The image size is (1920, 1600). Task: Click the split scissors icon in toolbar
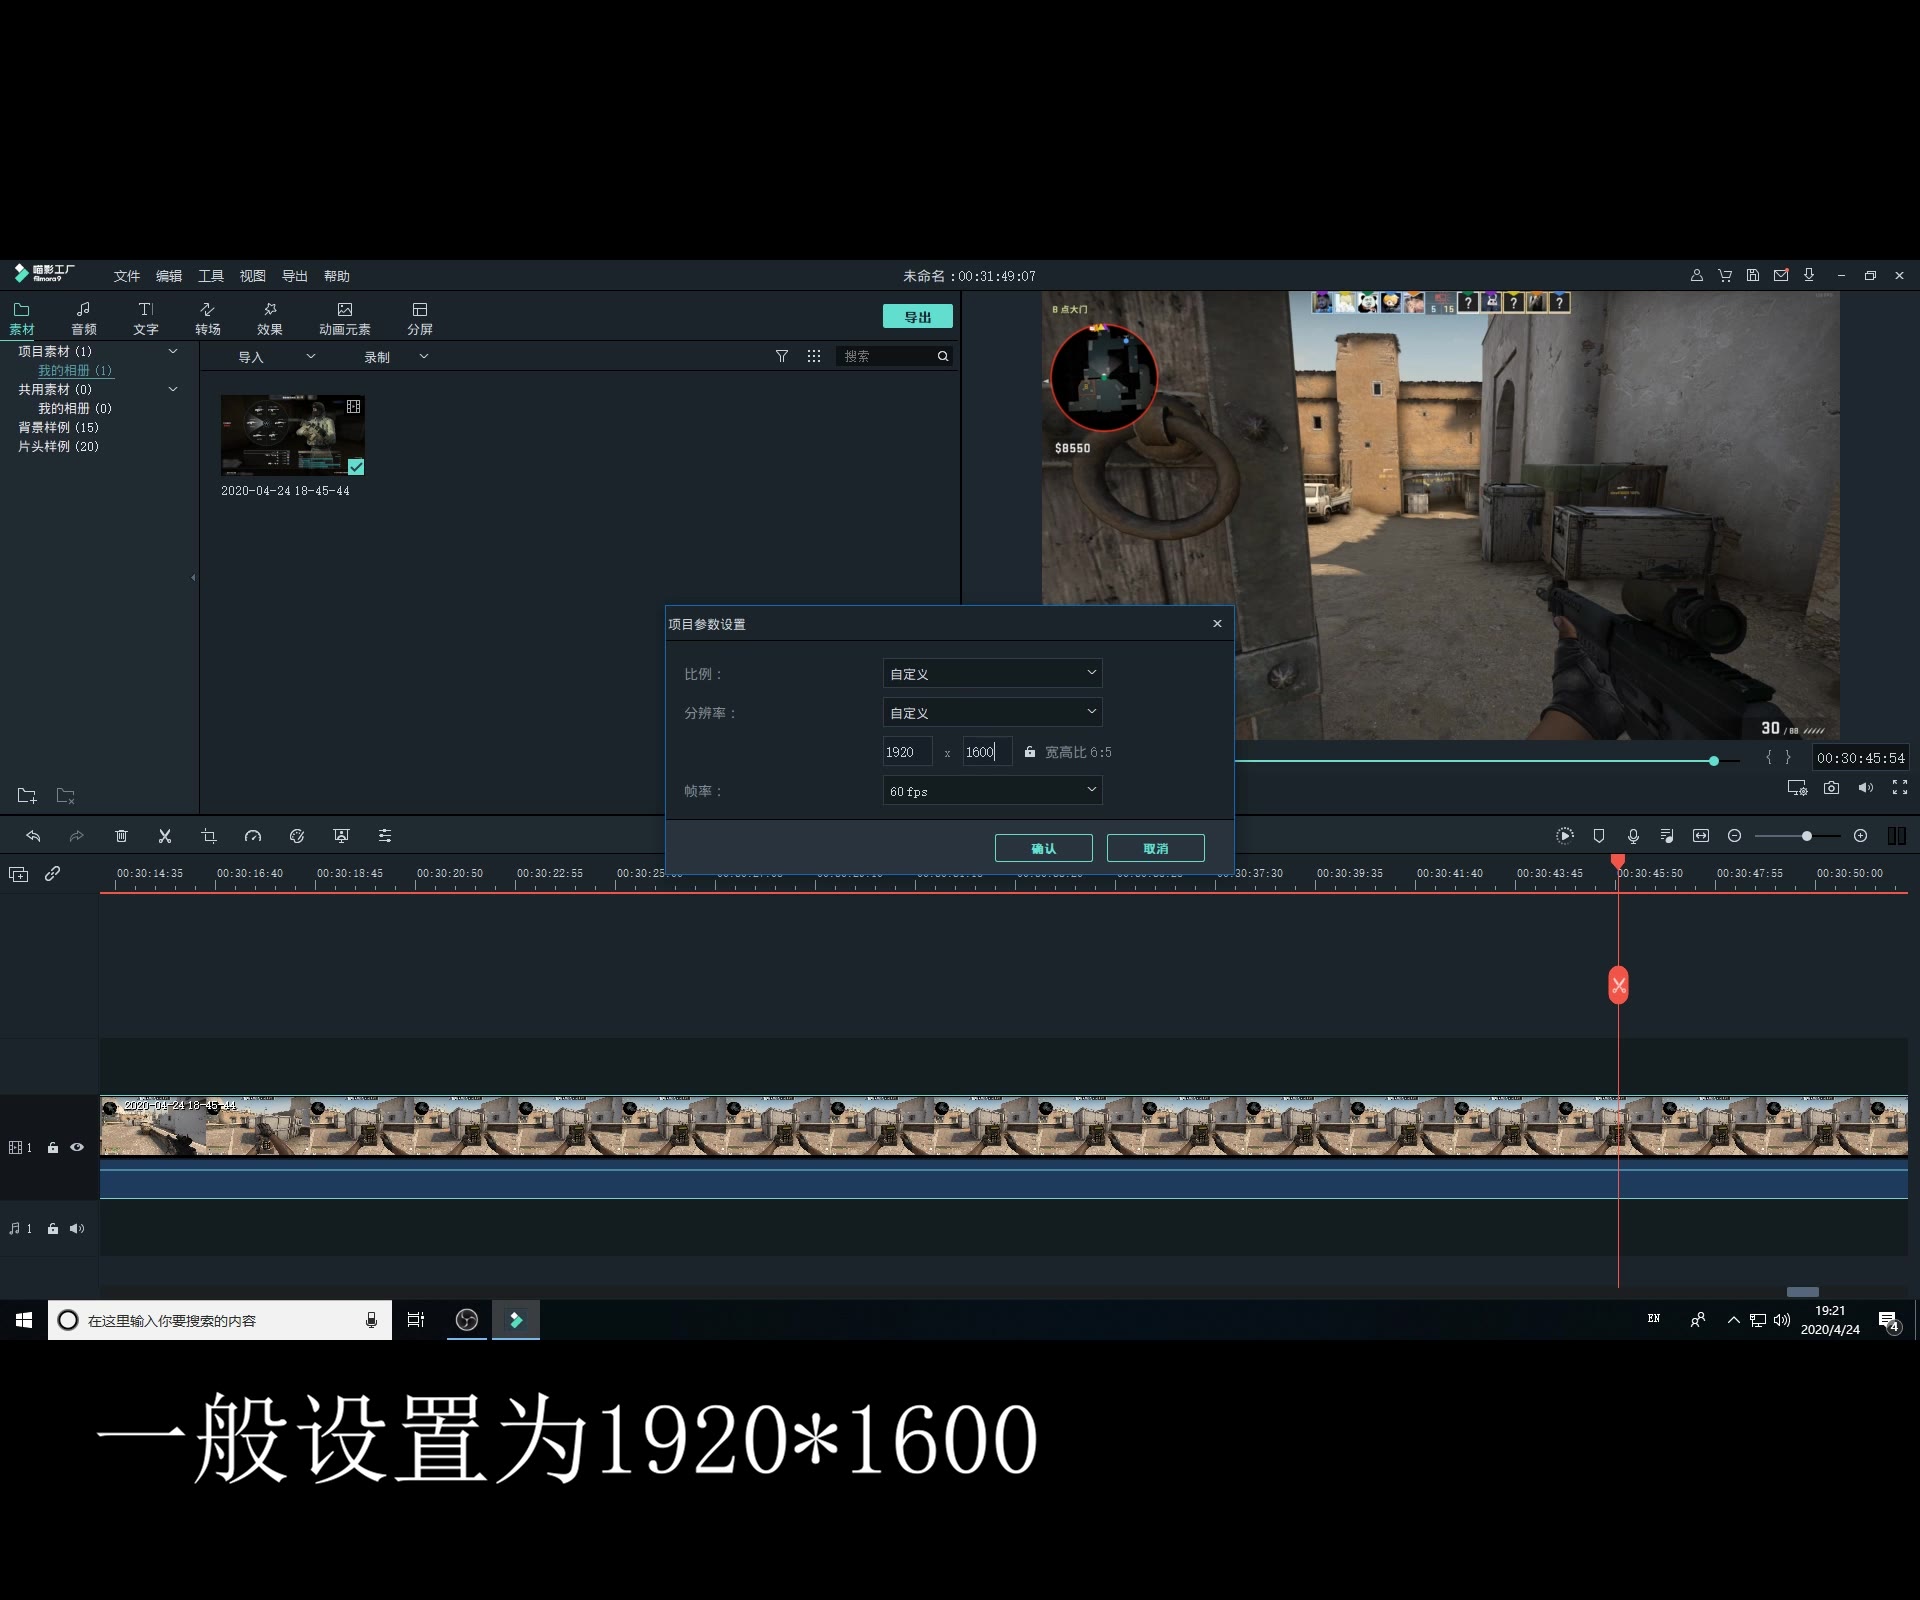point(165,836)
